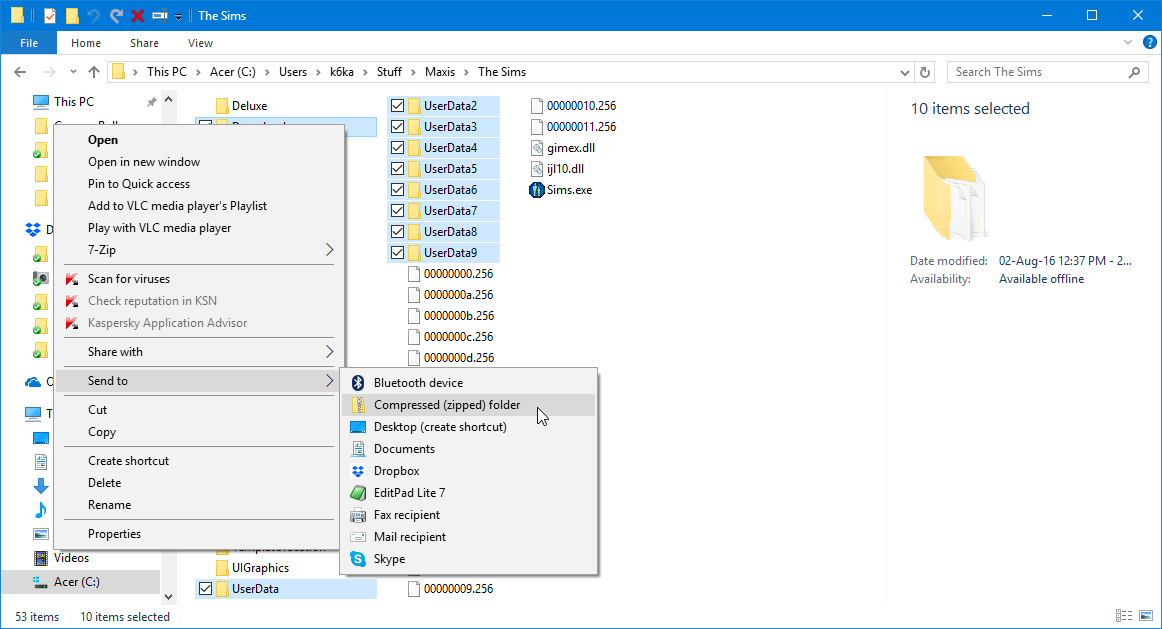Click the Rename icon in Quick Access Toolbar
Image resolution: width=1162 pixels, height=629 pixels.
[x=159, y=16]
